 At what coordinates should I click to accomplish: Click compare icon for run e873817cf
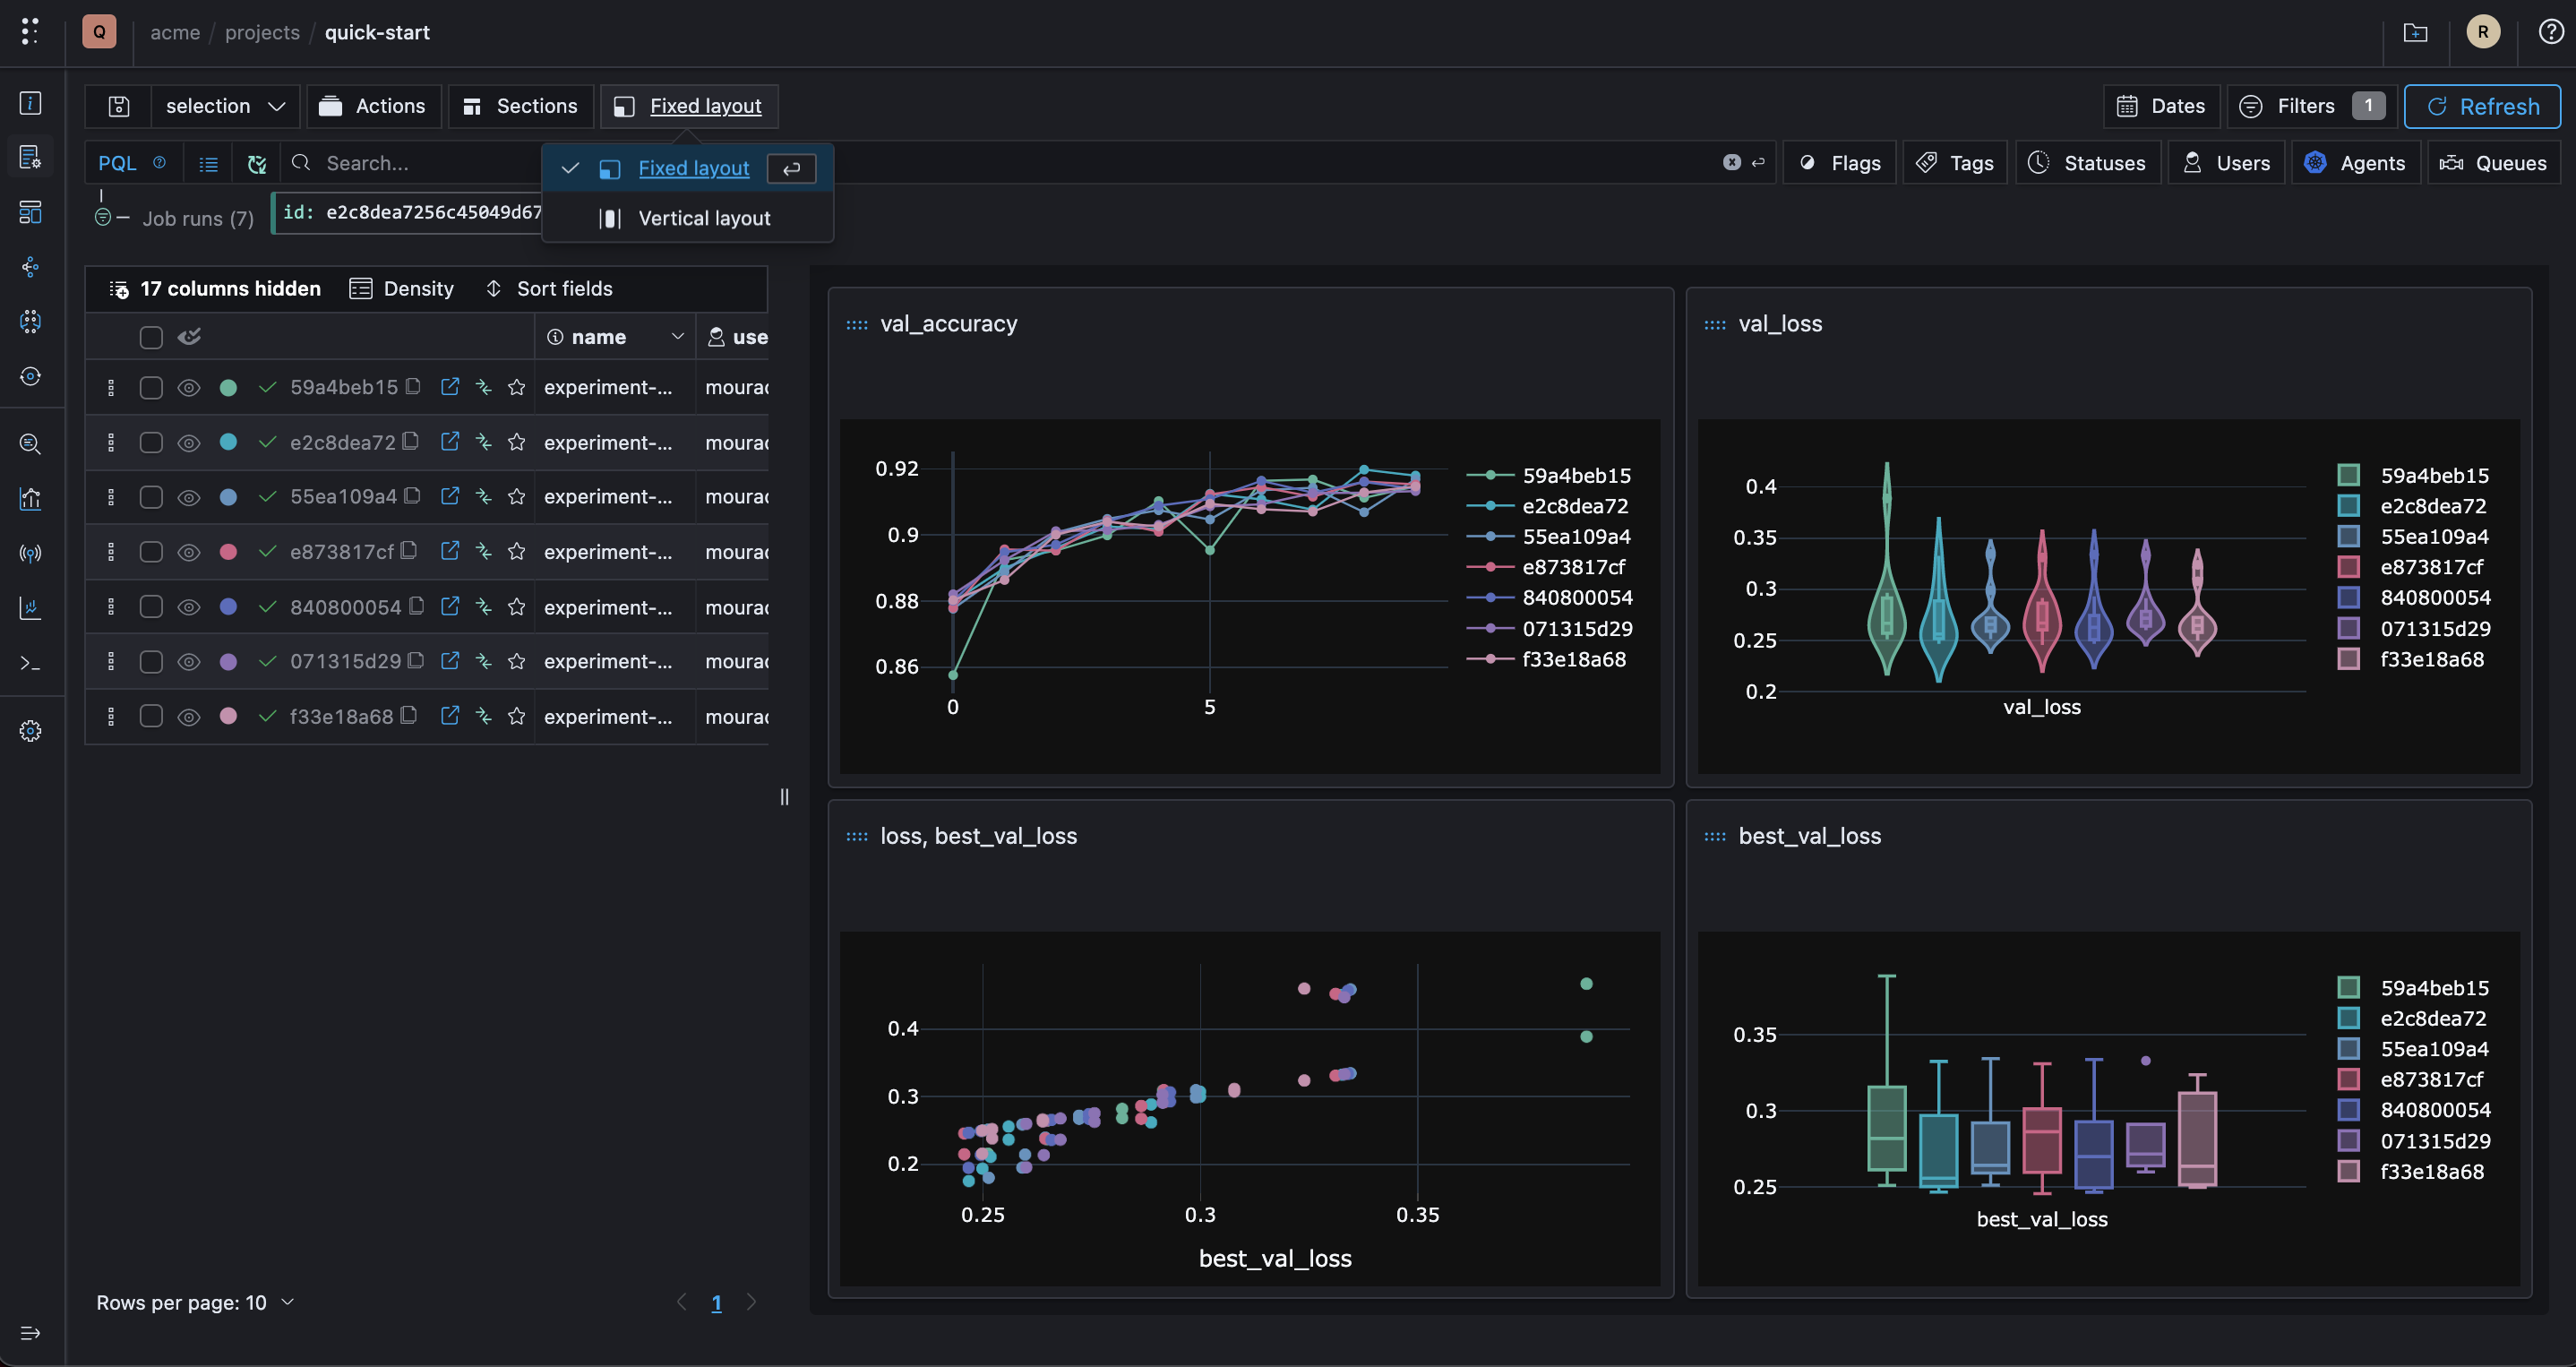click(x=484, y=551)
